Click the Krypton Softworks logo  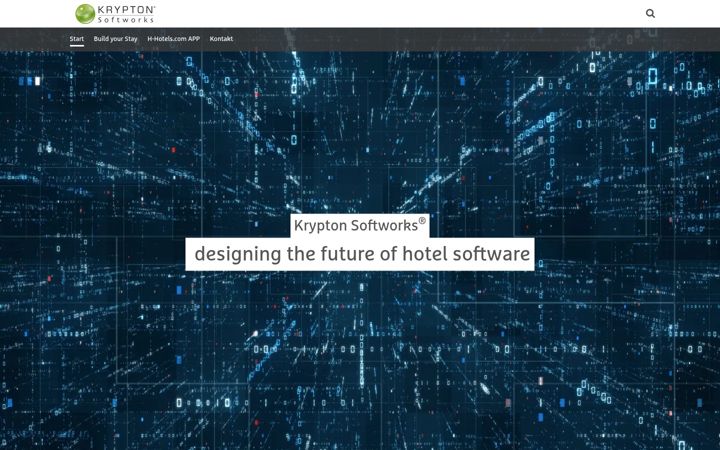(115, 14)
